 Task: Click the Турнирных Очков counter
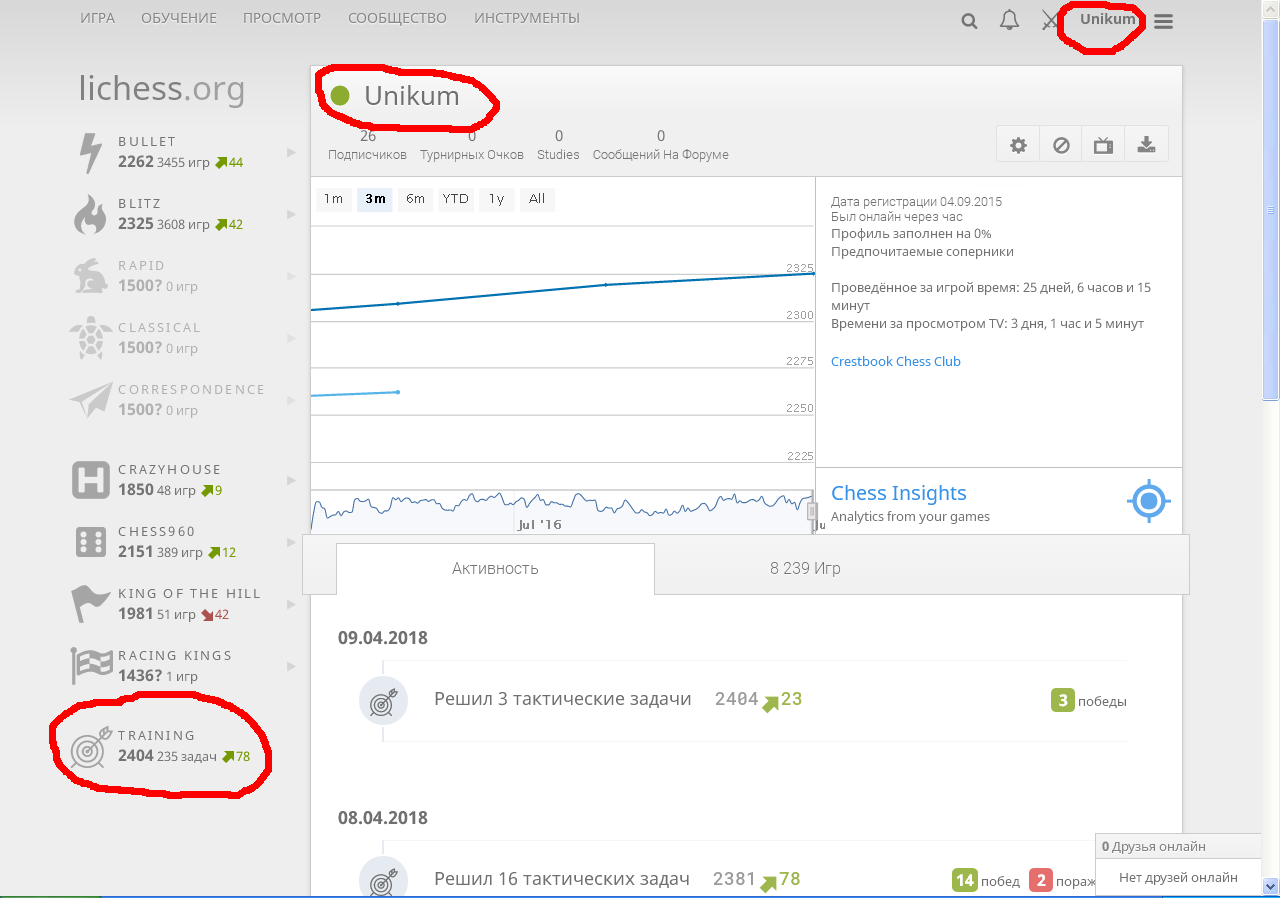pyautogui.click(x=472, y=145)
